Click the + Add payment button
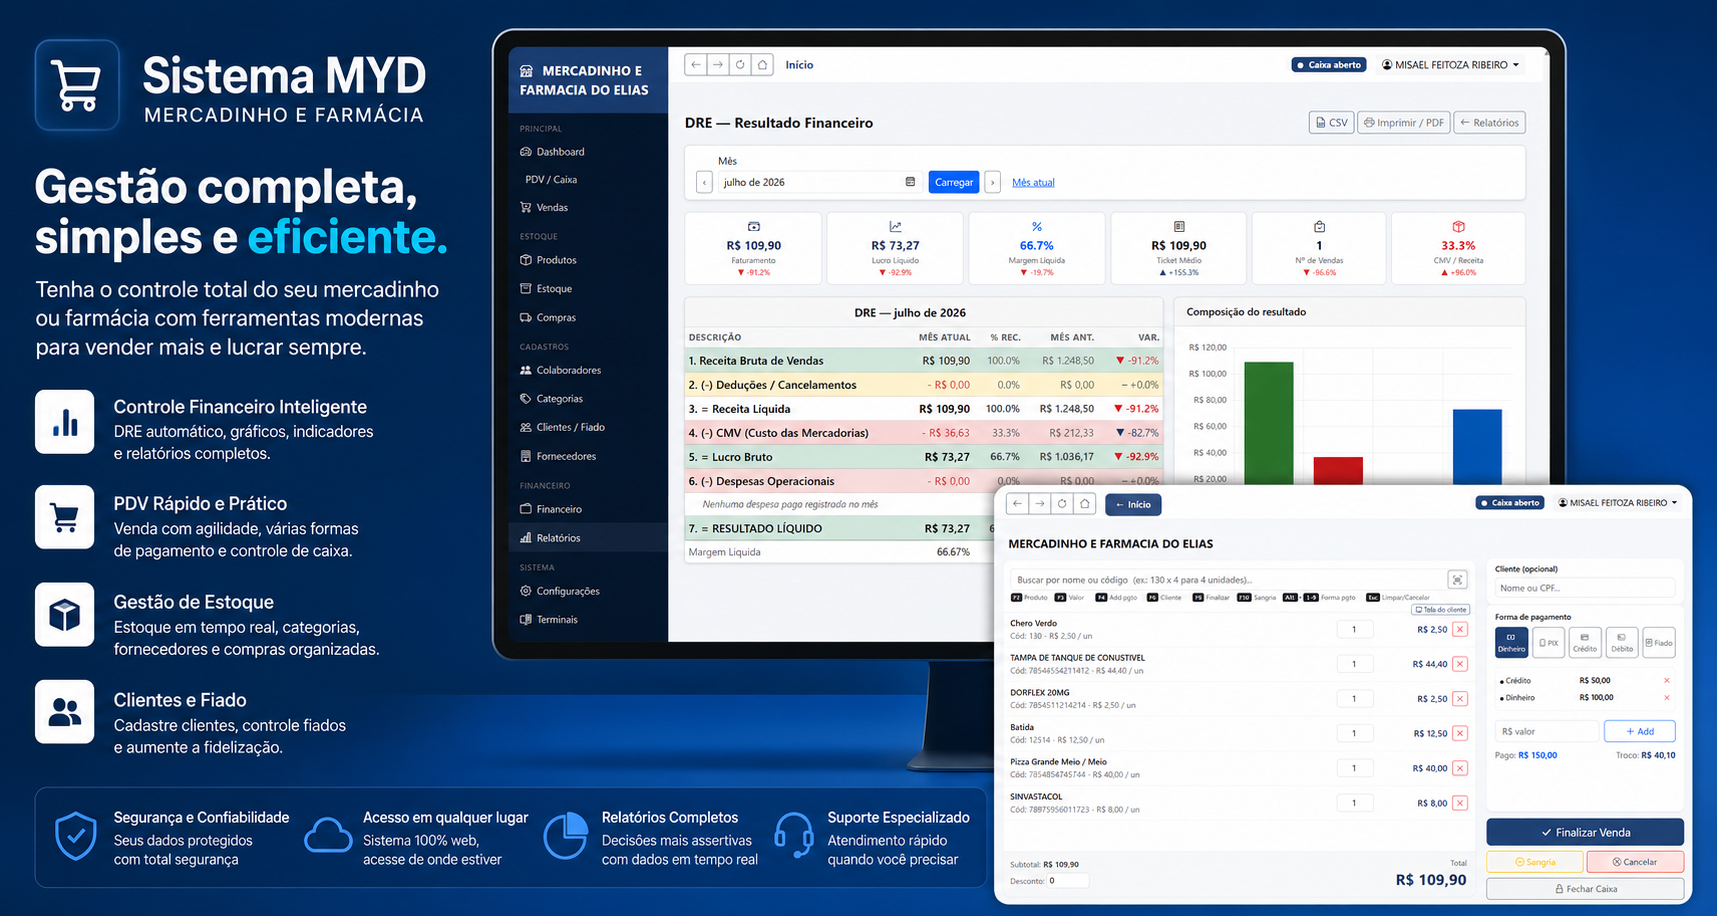This screenshot has width=1717, height=916. (x=1640, y=731)
